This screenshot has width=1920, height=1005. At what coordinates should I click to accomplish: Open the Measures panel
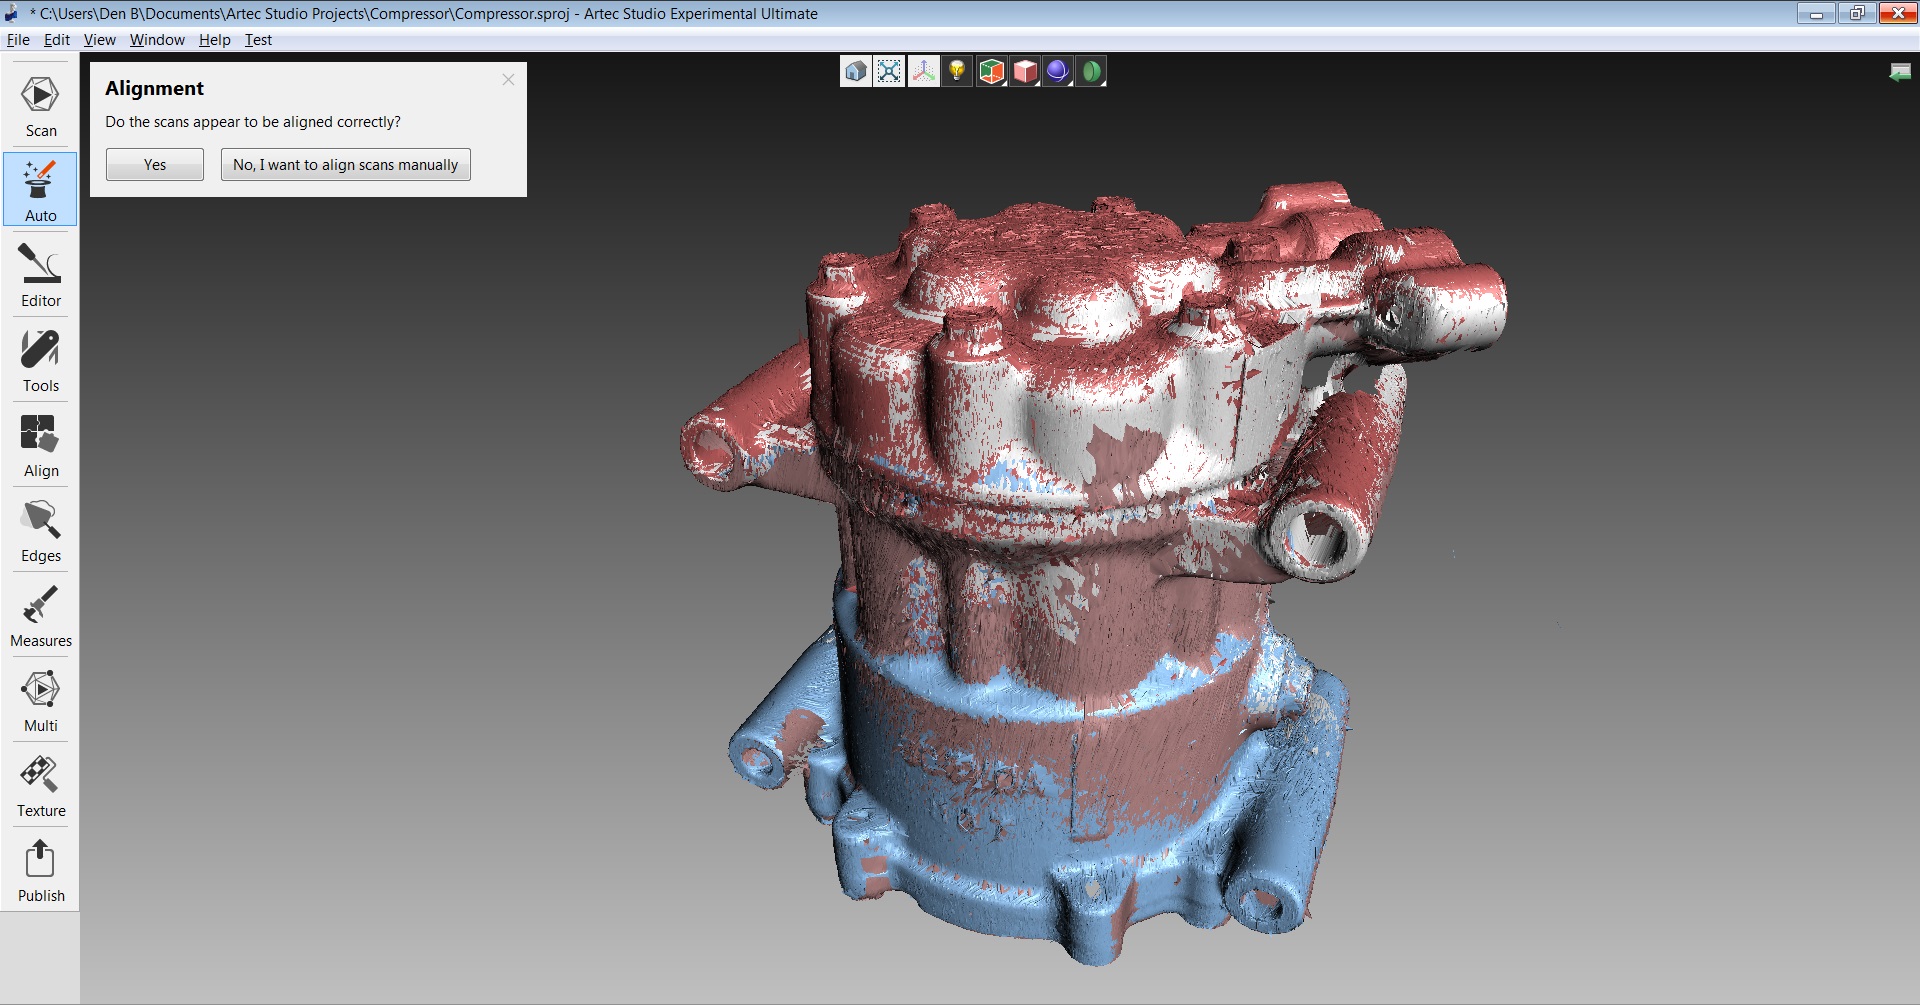point(40,616)
